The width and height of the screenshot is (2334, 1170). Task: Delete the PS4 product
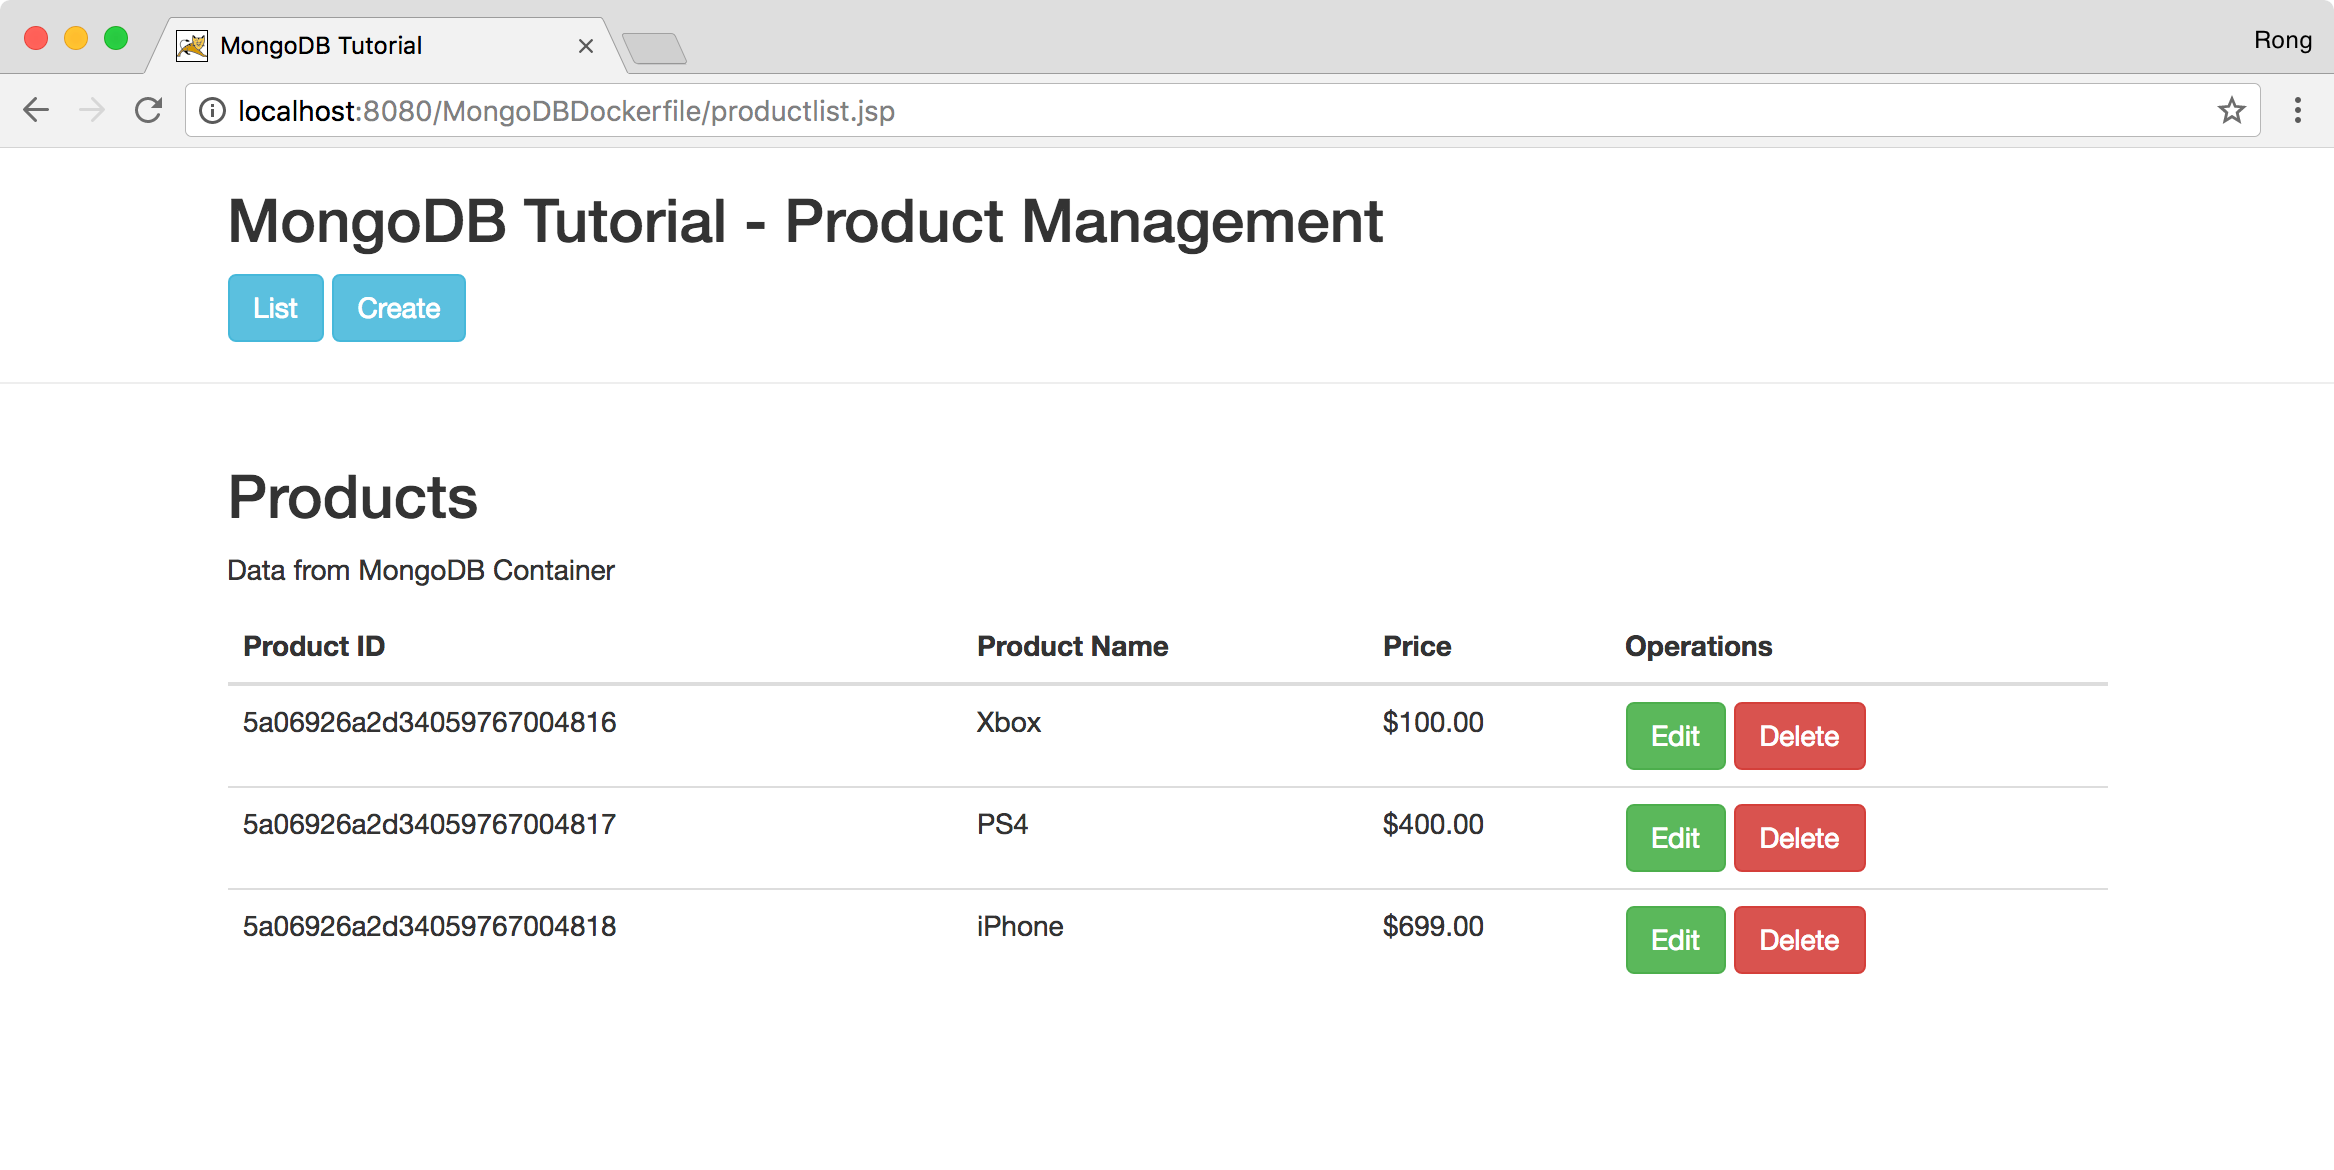(x=1799, y=838)
